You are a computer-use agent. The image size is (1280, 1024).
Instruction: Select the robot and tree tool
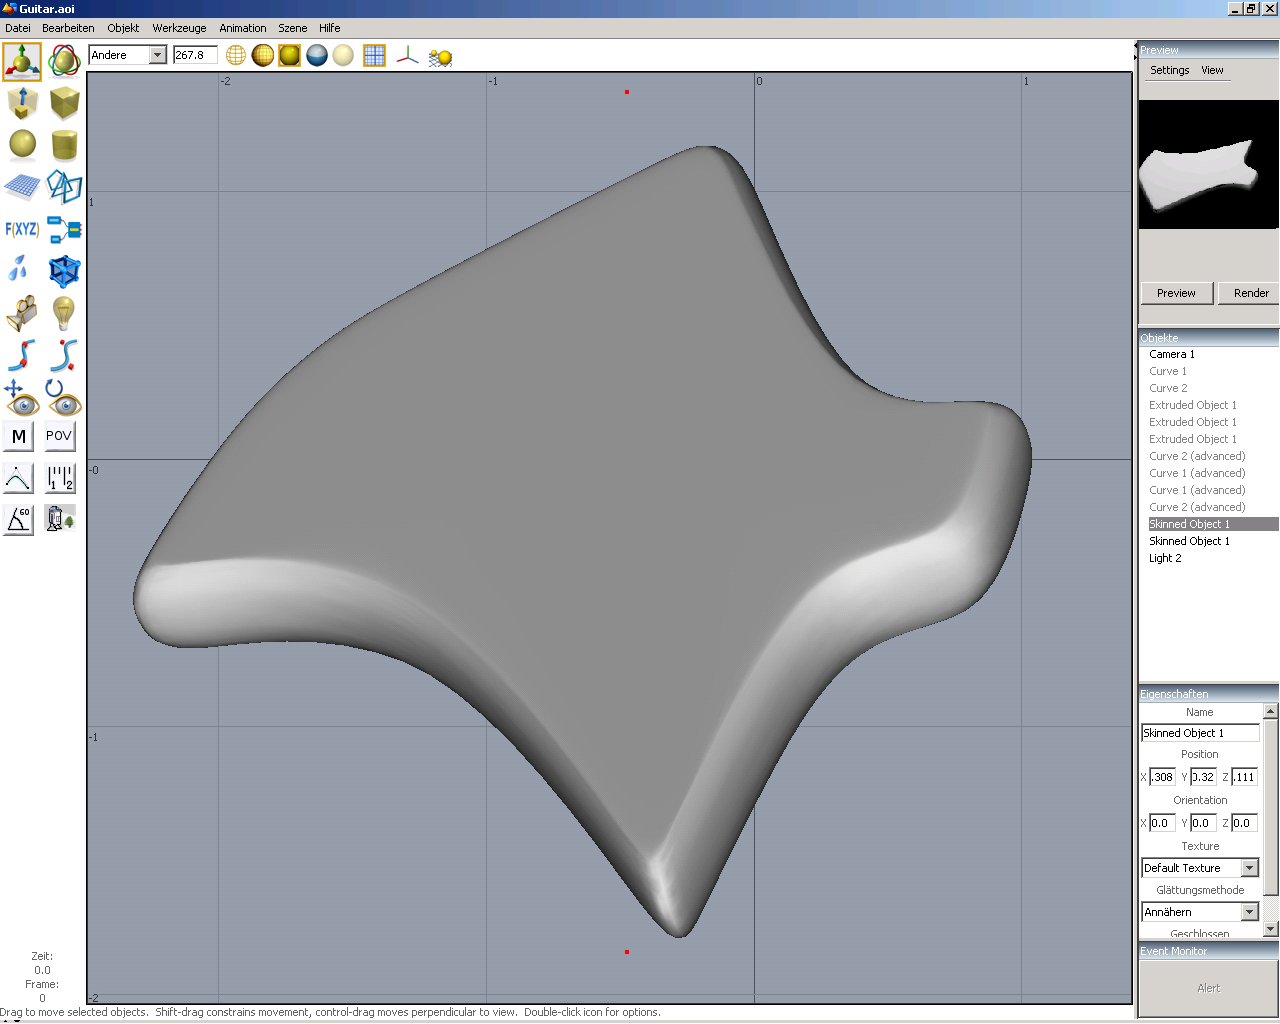tap(60, 519)
